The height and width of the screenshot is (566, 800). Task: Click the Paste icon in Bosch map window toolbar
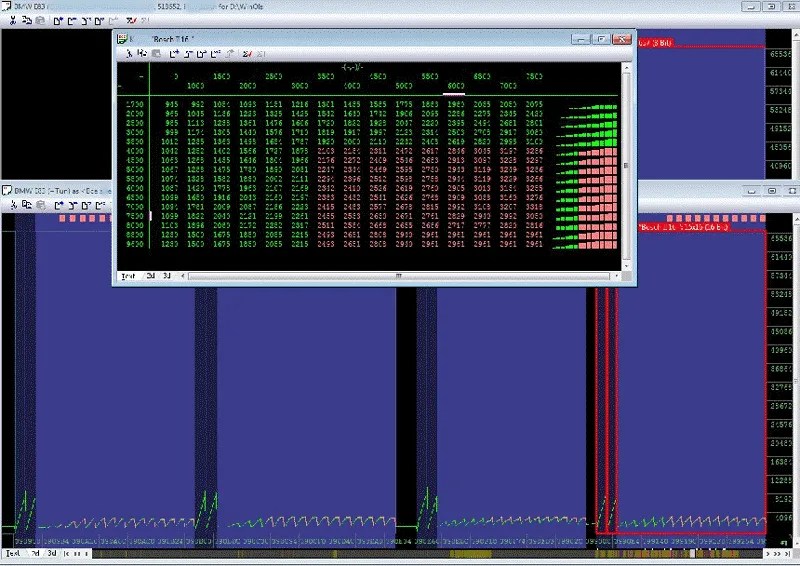pyautogui.click(x=157, y=54)
